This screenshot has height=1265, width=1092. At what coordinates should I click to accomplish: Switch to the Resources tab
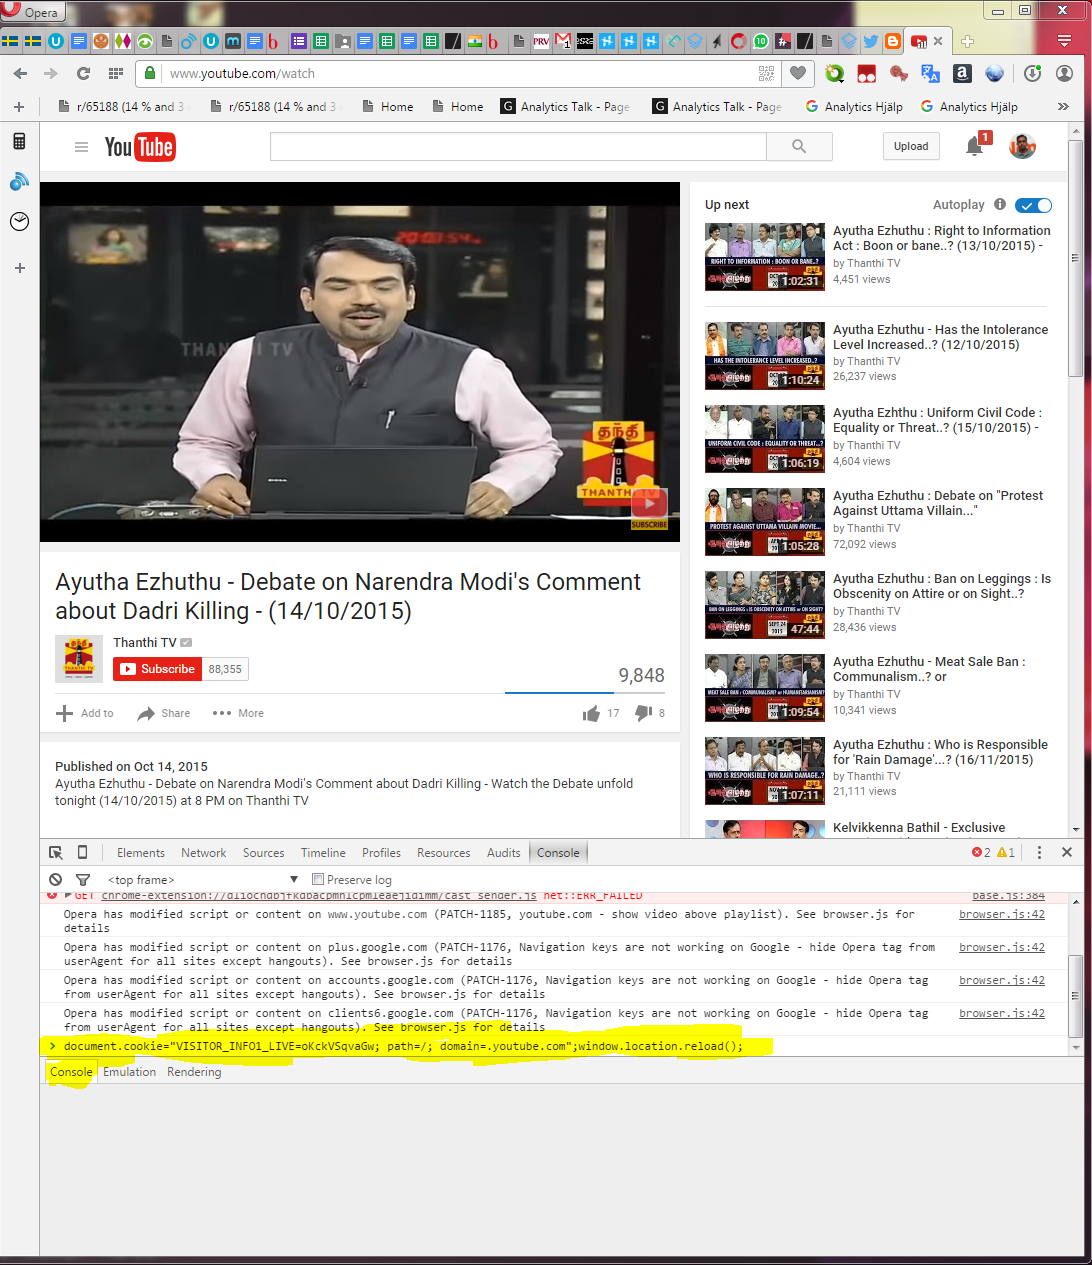443,853
